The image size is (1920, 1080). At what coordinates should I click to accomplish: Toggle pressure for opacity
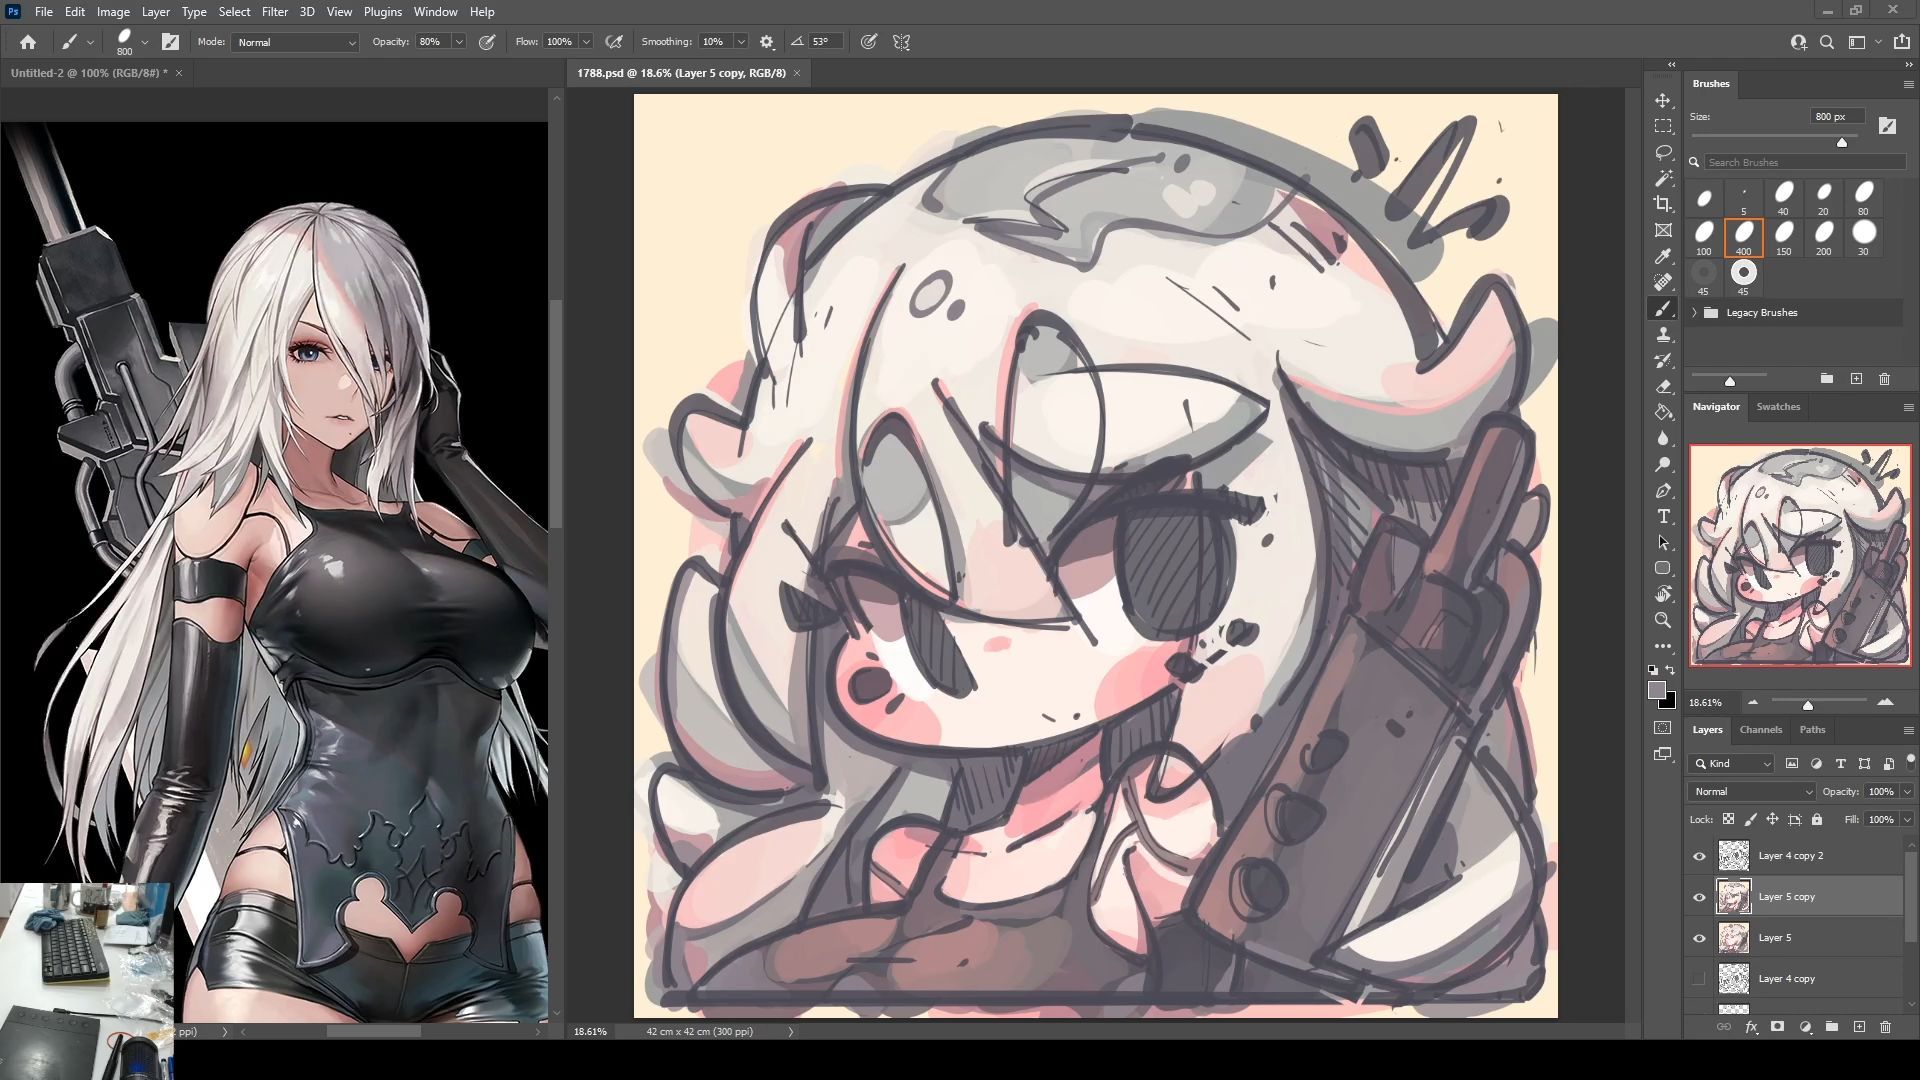(487, 42)
